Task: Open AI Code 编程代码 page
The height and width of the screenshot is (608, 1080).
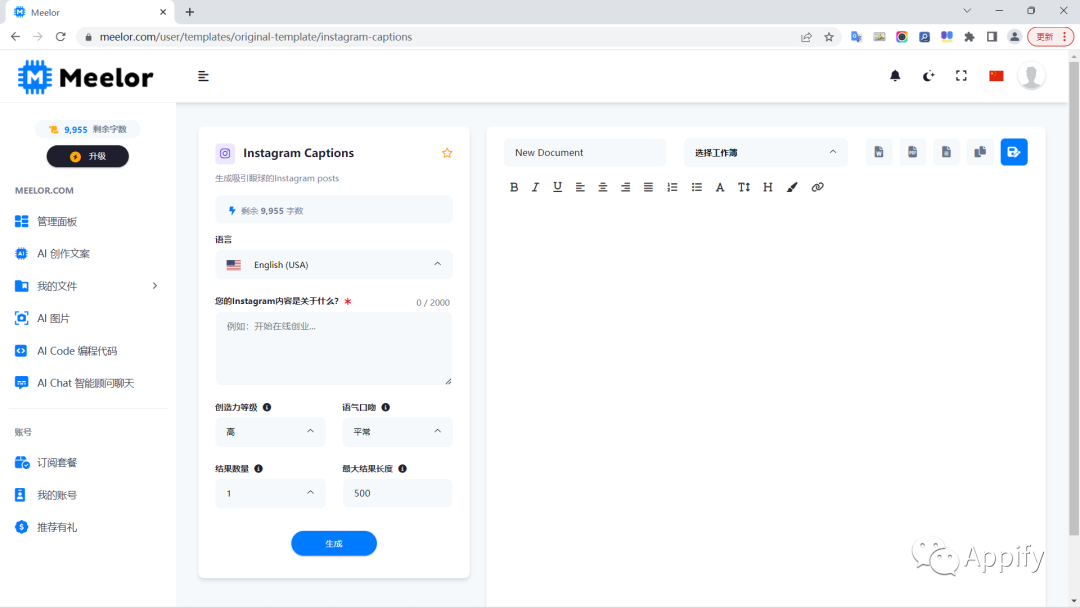Action: point(65,350)
